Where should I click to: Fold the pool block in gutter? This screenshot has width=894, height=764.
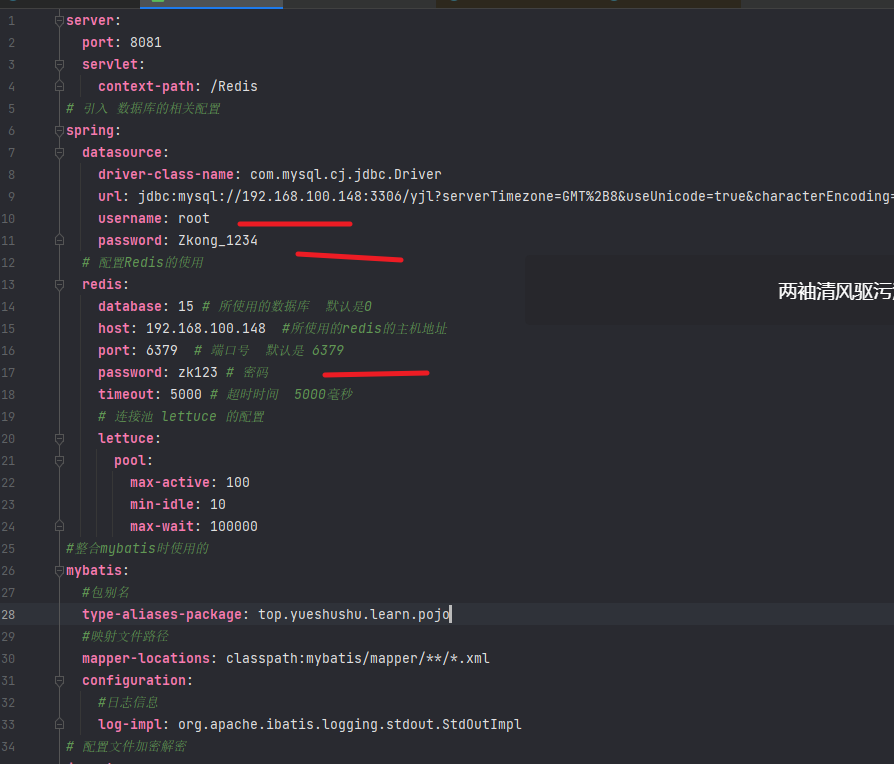click(59, 461)
